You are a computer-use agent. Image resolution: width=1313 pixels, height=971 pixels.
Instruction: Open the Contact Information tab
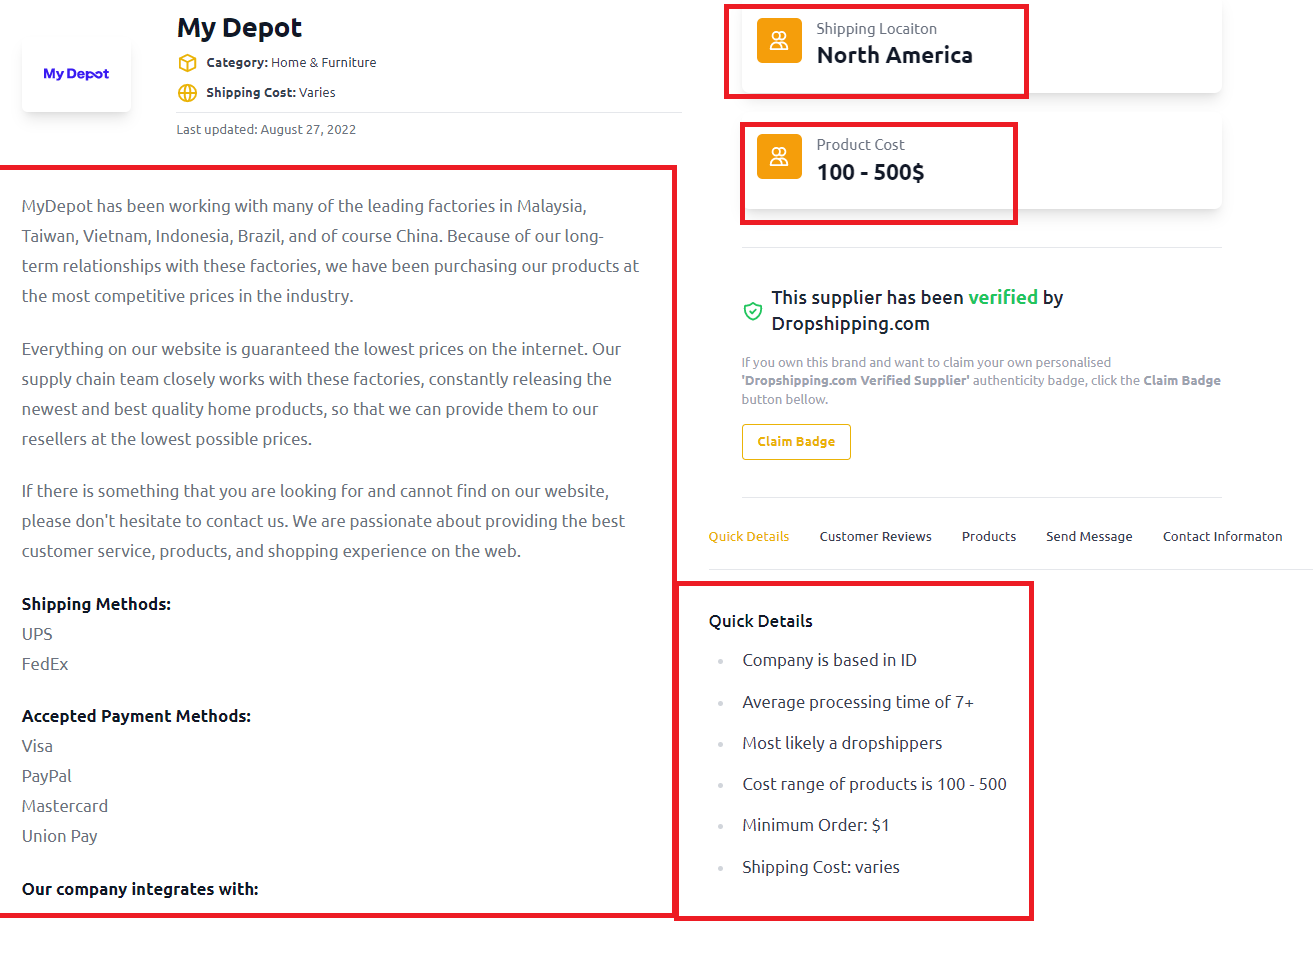point(1222,537)
